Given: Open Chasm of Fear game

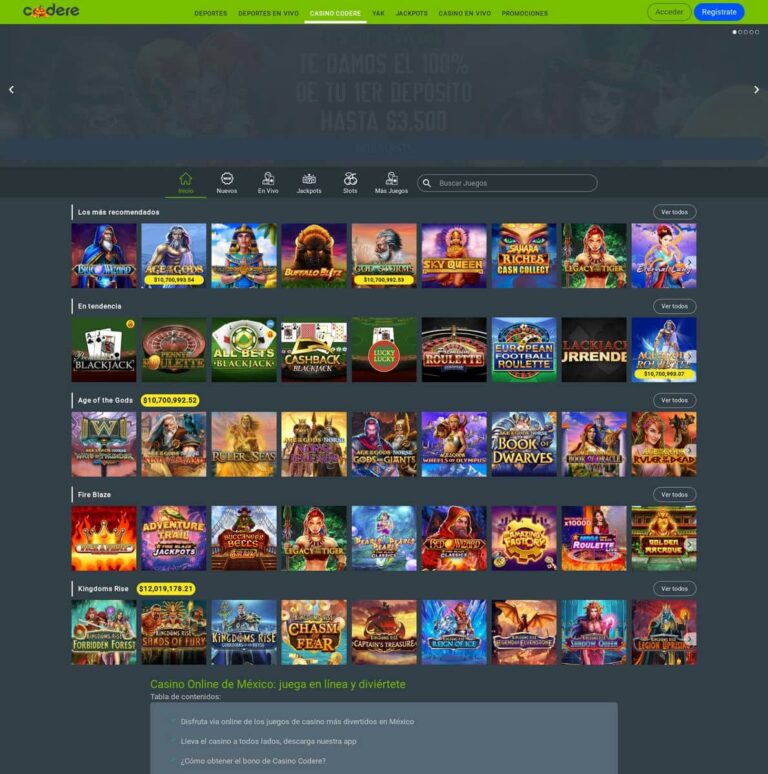Looking at the screenshot, I should (314, 632).
